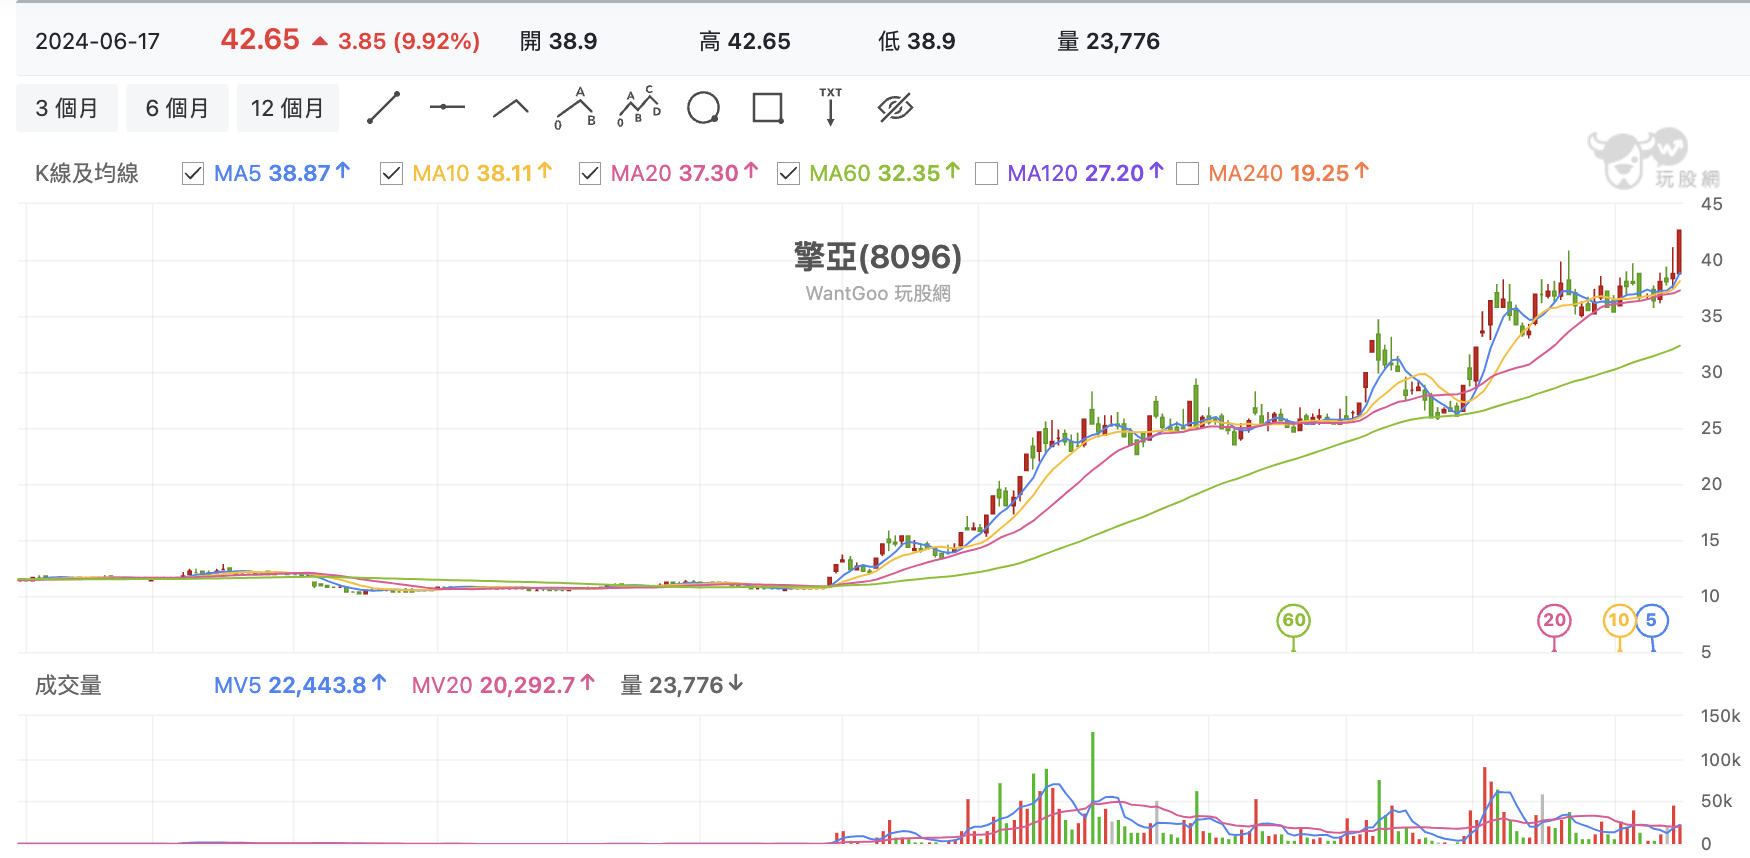Select the 0-A-B-C-D wave pattern tool
Screen dimensions: 1750x858
[639, 107]
